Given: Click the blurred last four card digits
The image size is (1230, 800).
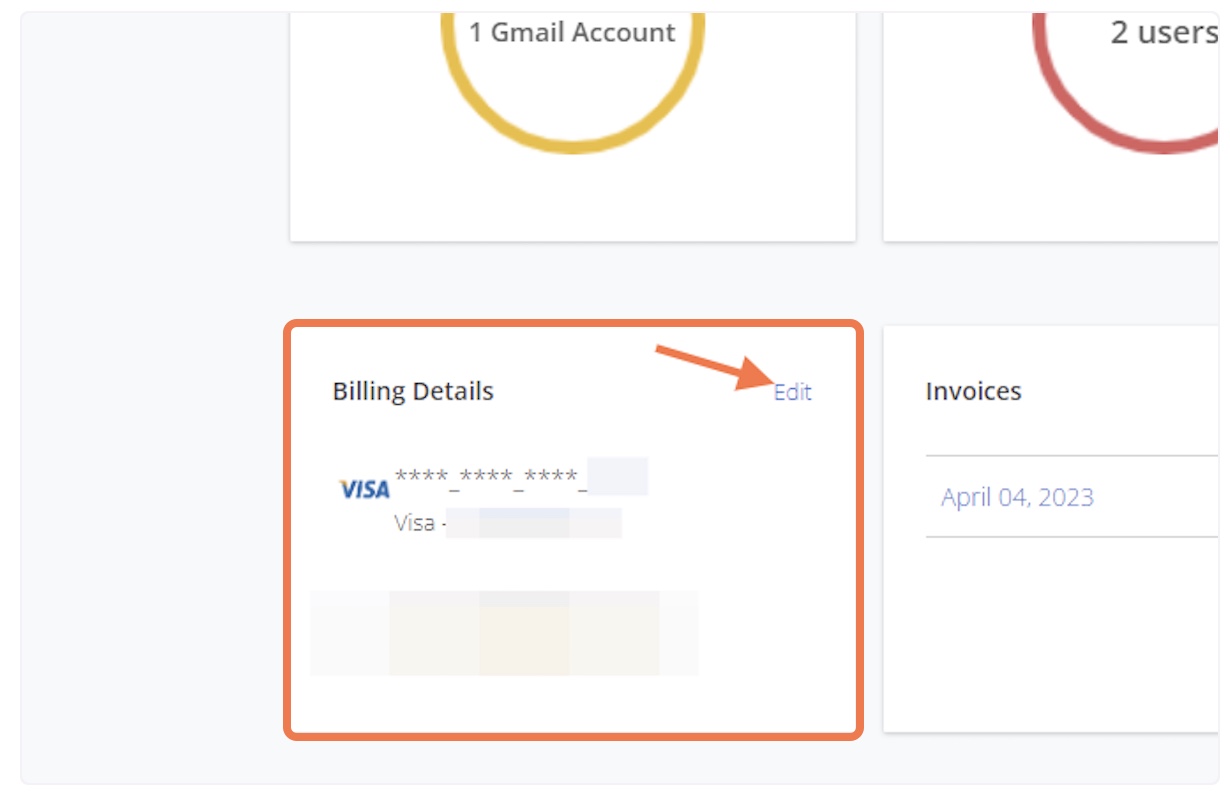Looking at the screenshot, I should [618, 477].
